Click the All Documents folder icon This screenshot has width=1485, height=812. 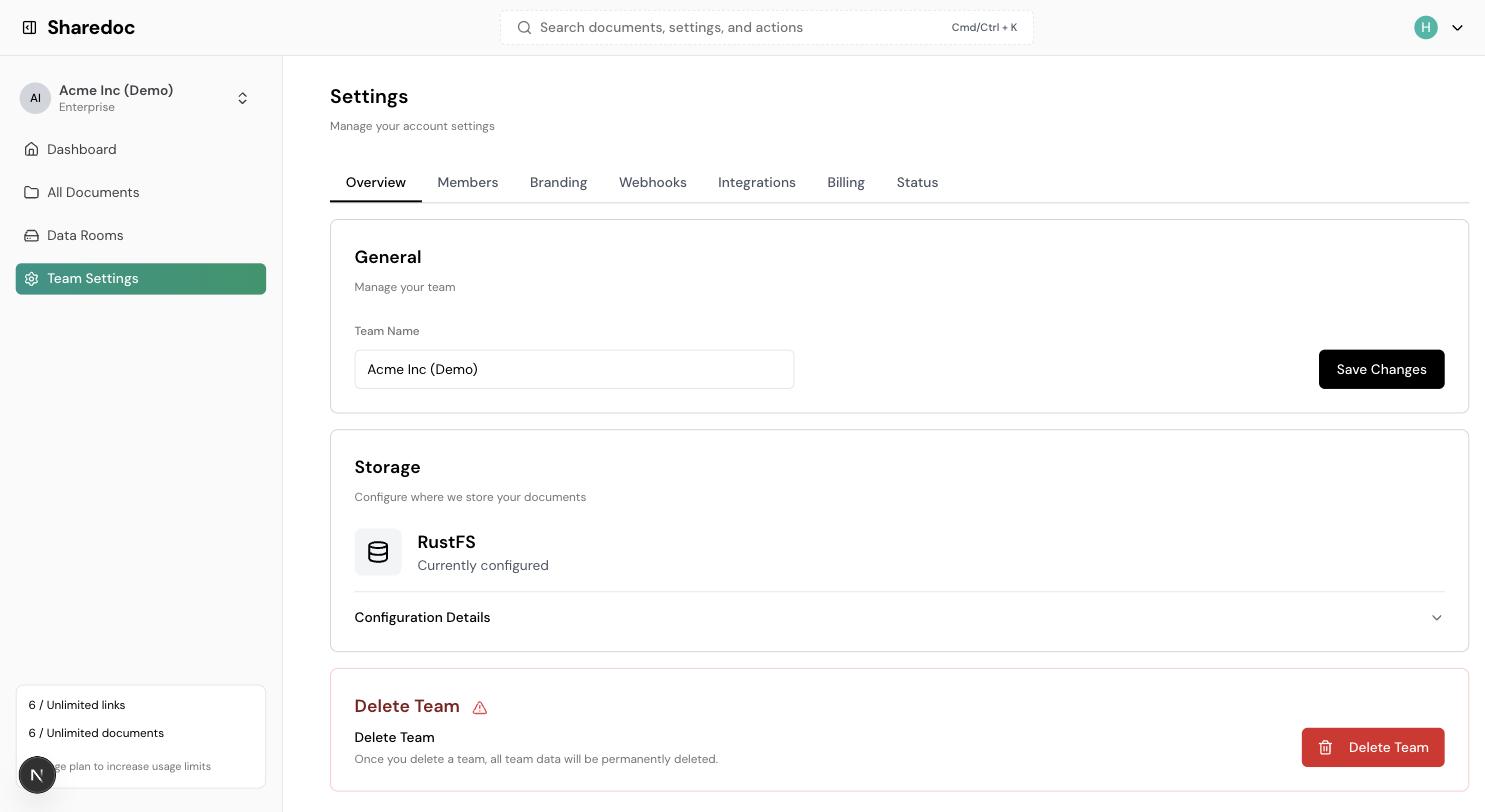(x=32, y=193)
